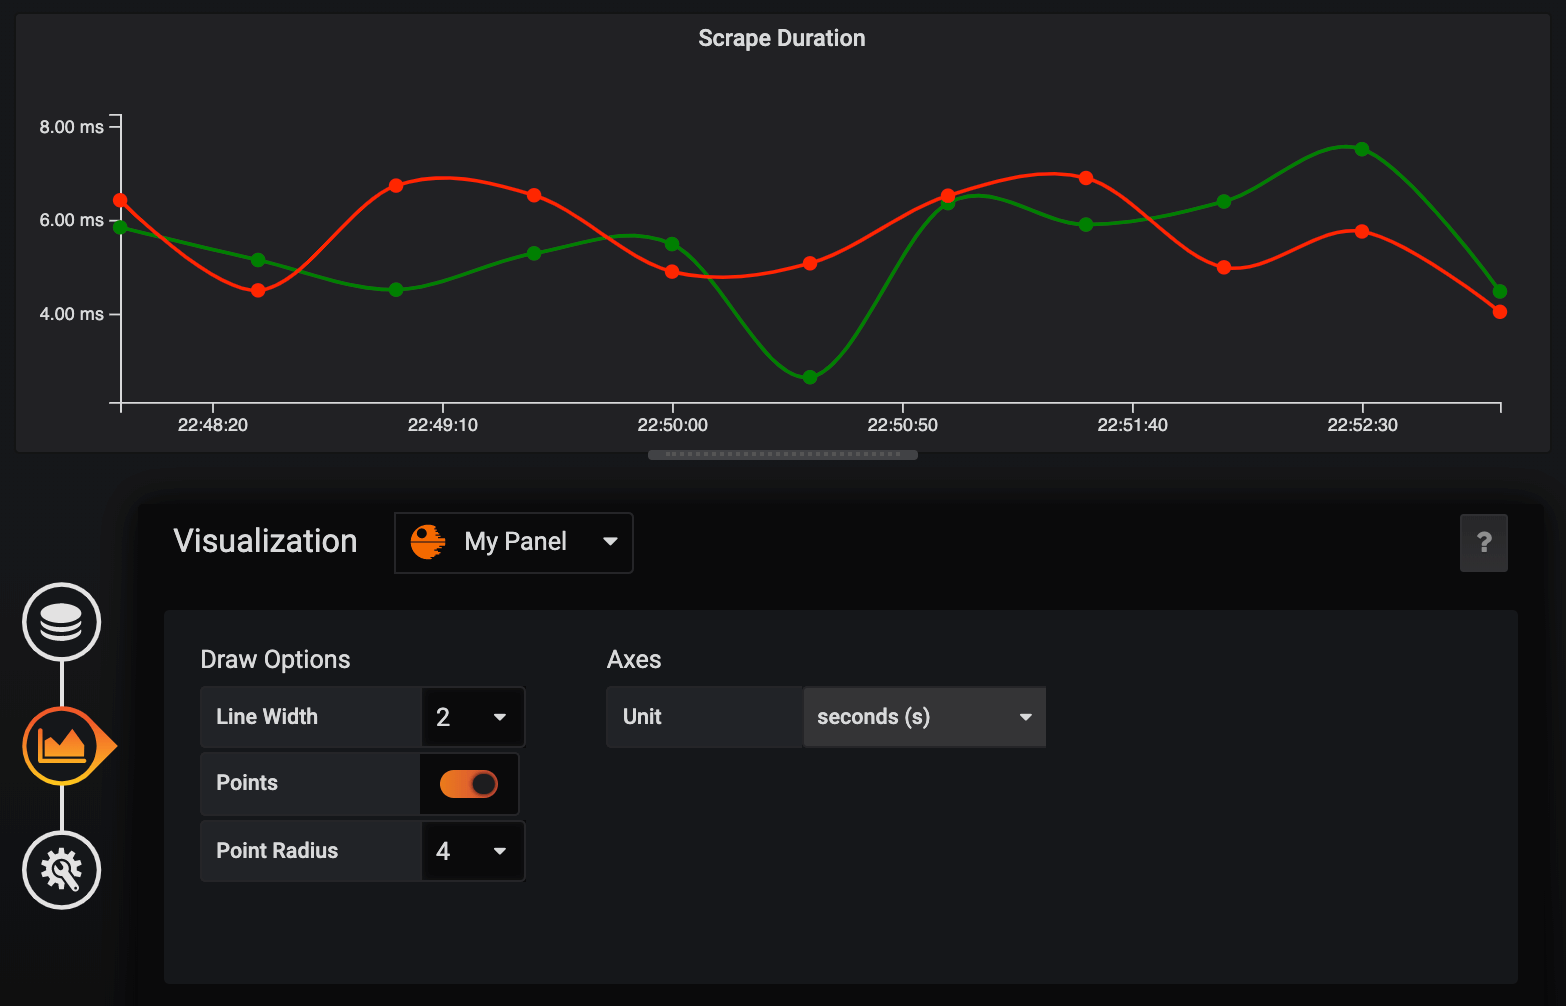Open the General settings gear-wrench icon

click(62, 870)
